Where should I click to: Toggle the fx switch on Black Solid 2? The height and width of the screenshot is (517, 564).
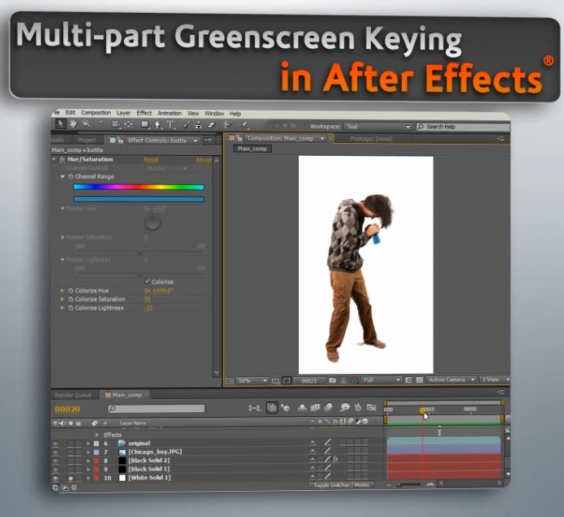coord(335,459)
